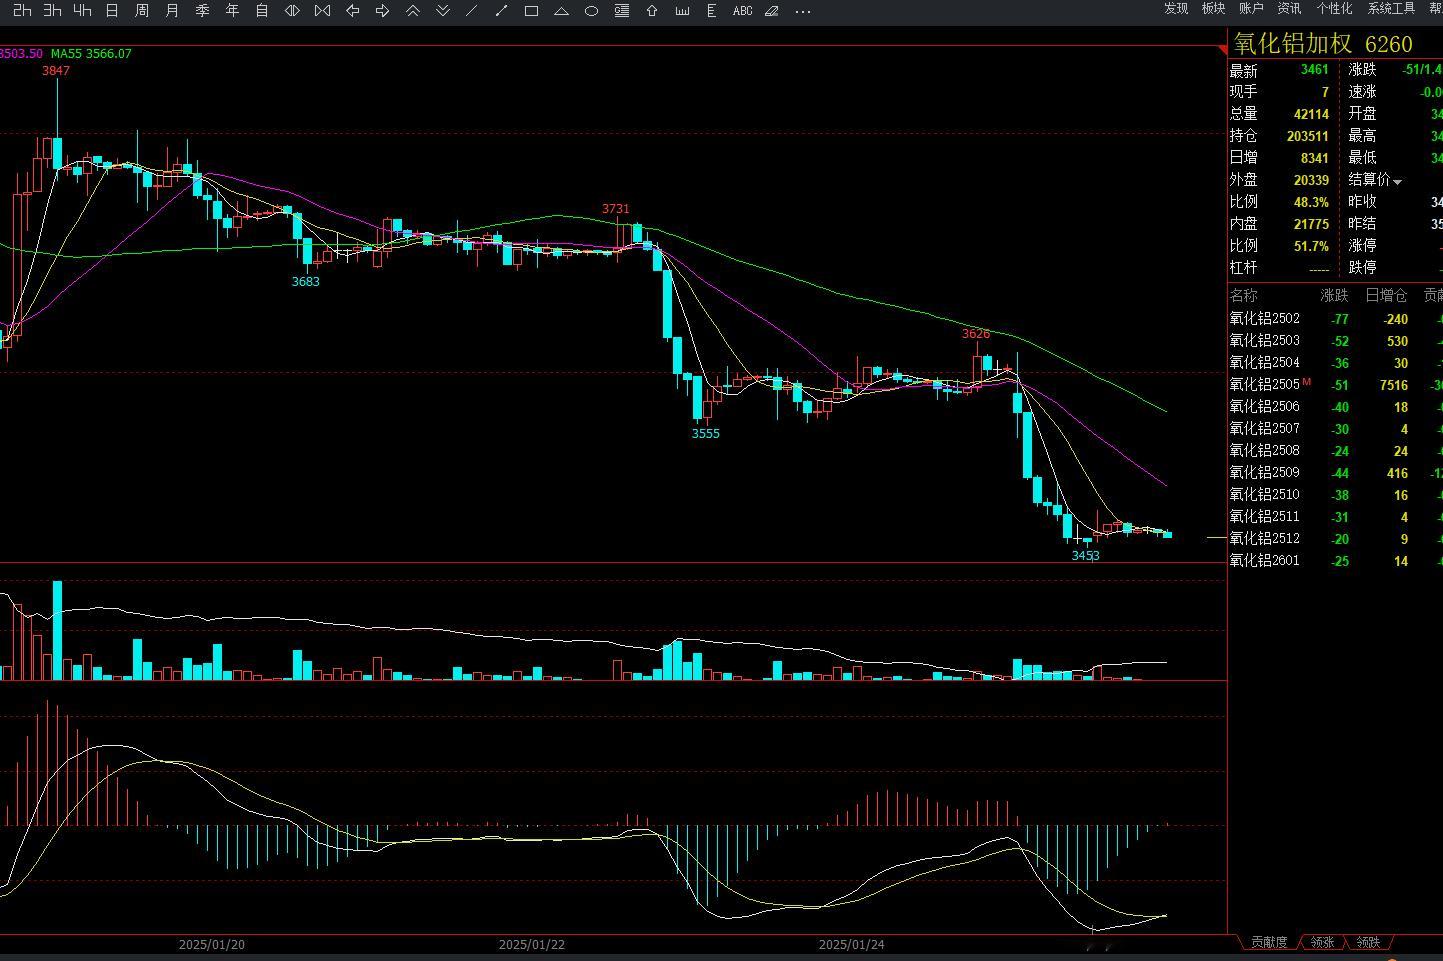
Task: Open the 板块 menu
Action: [1213, 8]
